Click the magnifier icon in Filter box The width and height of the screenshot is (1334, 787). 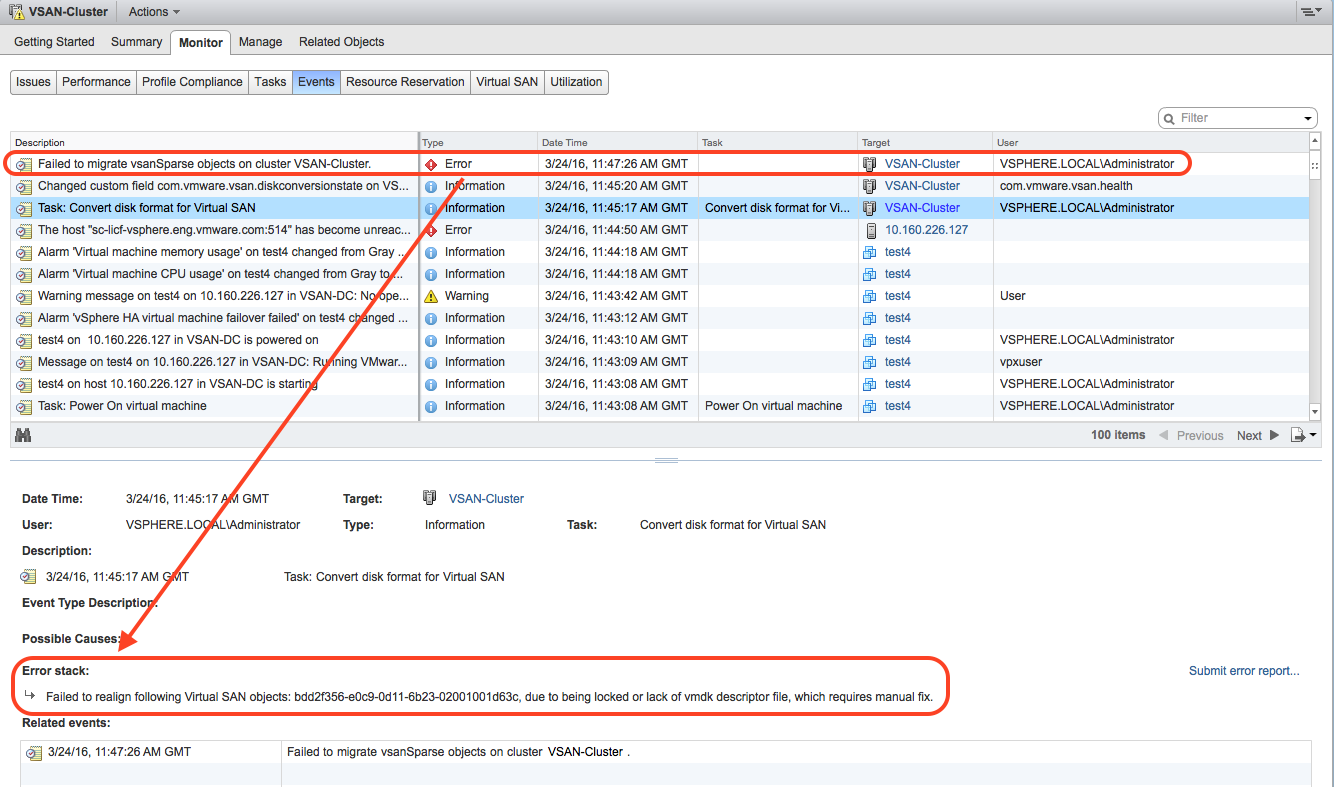pyautogui.click(x=1169, y=118)
